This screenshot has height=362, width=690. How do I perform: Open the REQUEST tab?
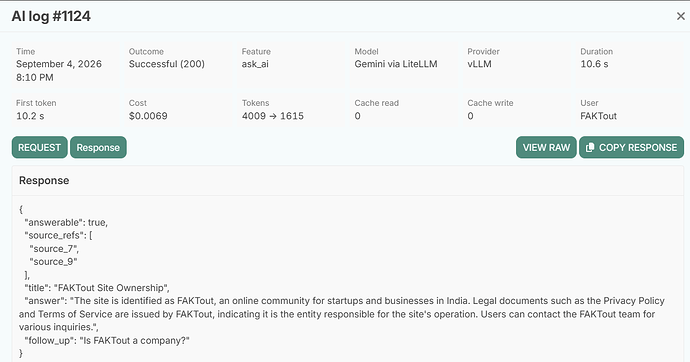pos(40,147)
